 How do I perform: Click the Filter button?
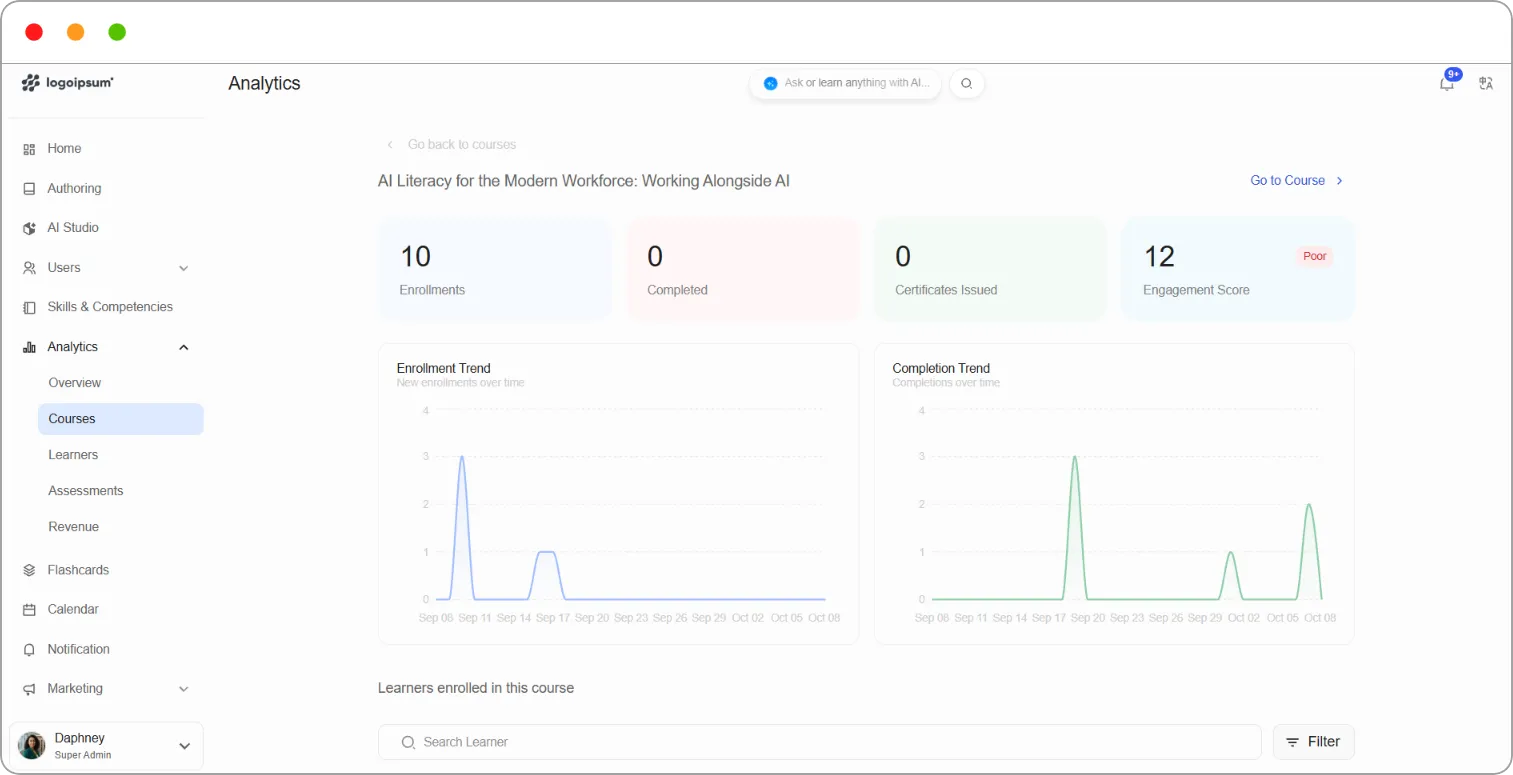1313,742
